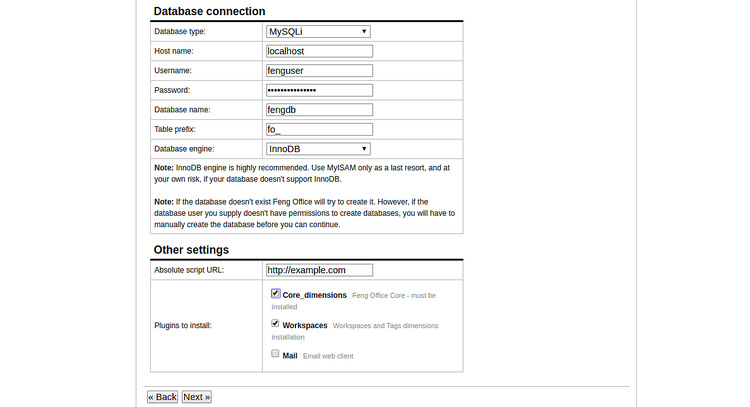Click the masked Password input field
Screen dimensions: 750x407
[x=319, y=90]
